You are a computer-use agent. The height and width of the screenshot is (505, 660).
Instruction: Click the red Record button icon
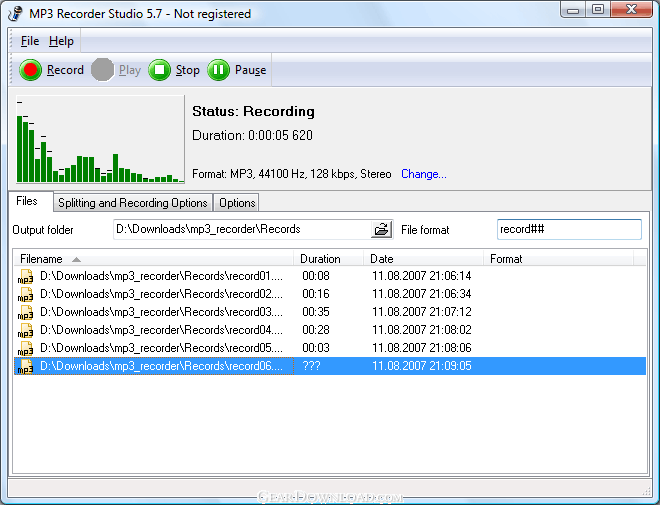point(30,70)
